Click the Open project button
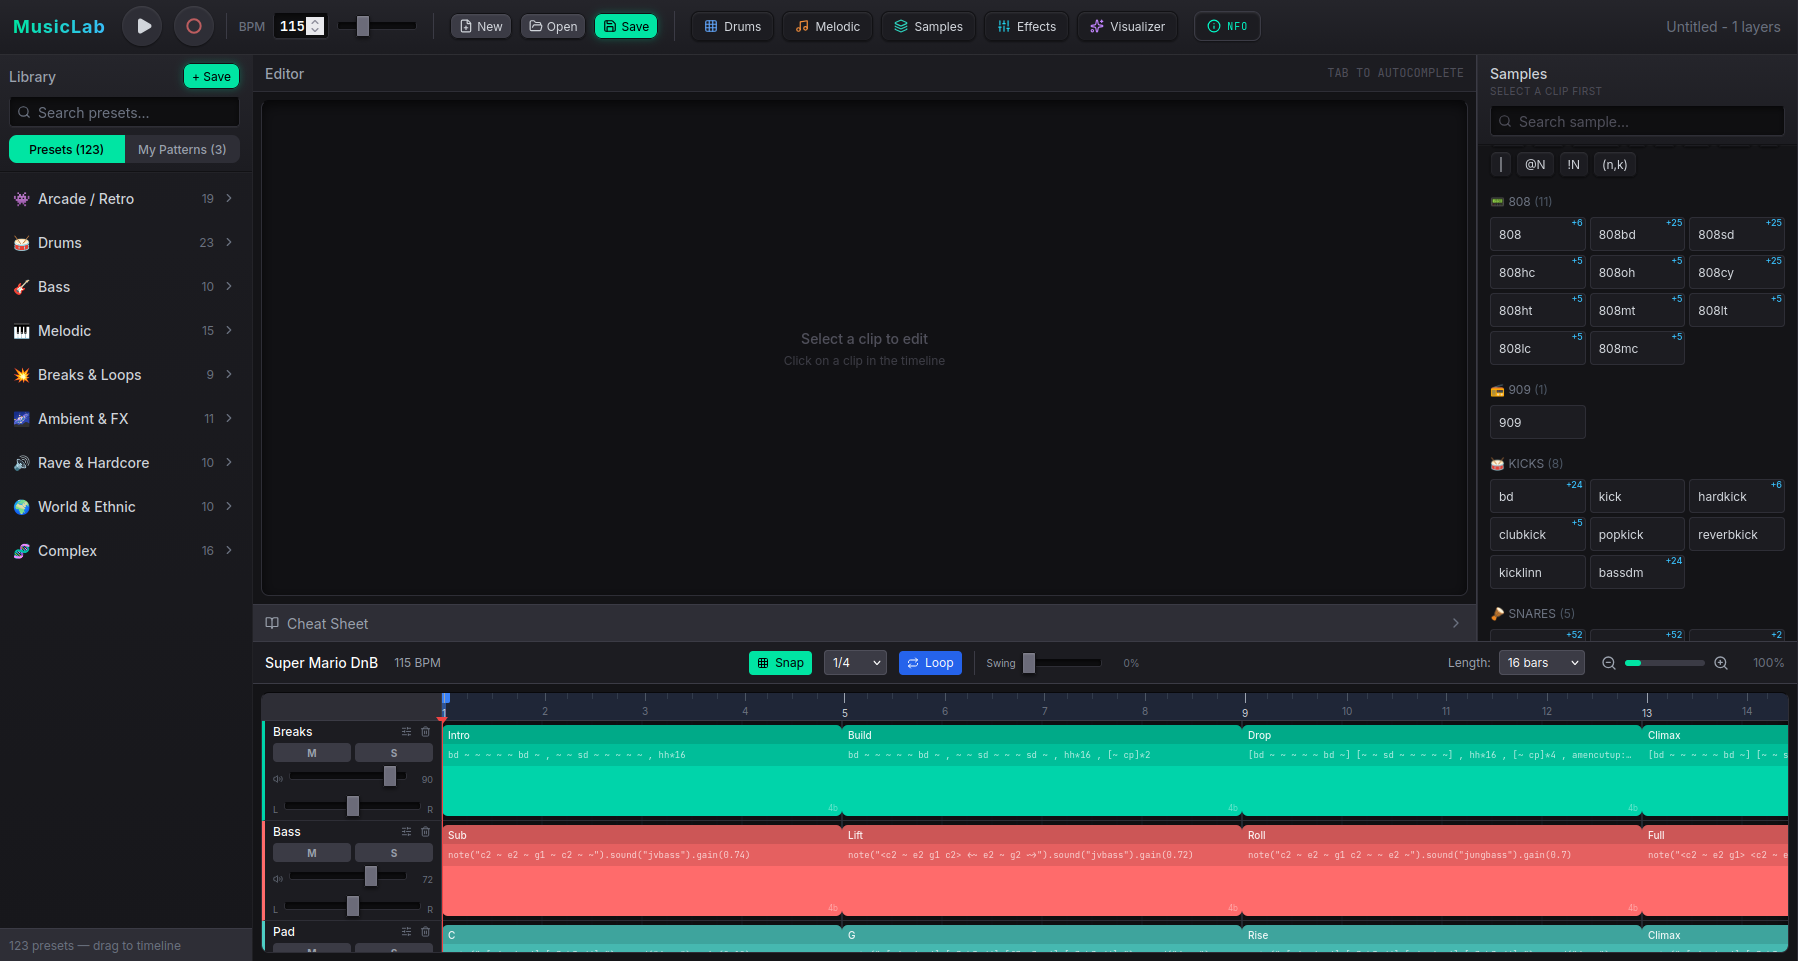The height and width of the screenshot is (961, 1798). [x=553, y=26]
